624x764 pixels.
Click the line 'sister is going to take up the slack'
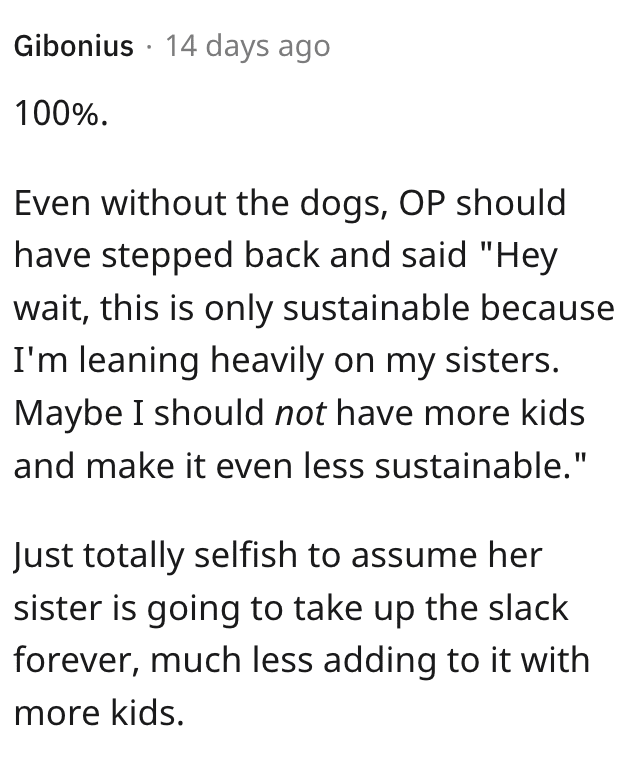pyautogui.click(x=291, y=608)
